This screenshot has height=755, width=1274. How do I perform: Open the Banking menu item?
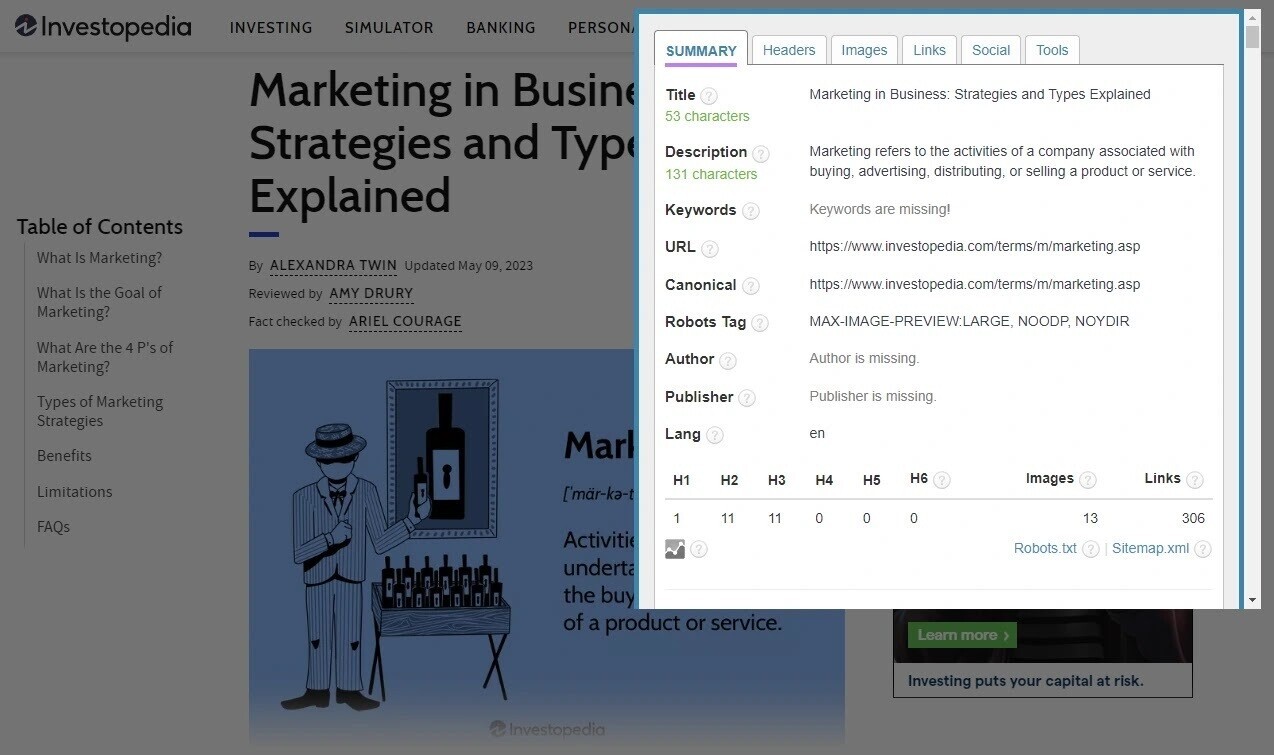tap(501, 28)
